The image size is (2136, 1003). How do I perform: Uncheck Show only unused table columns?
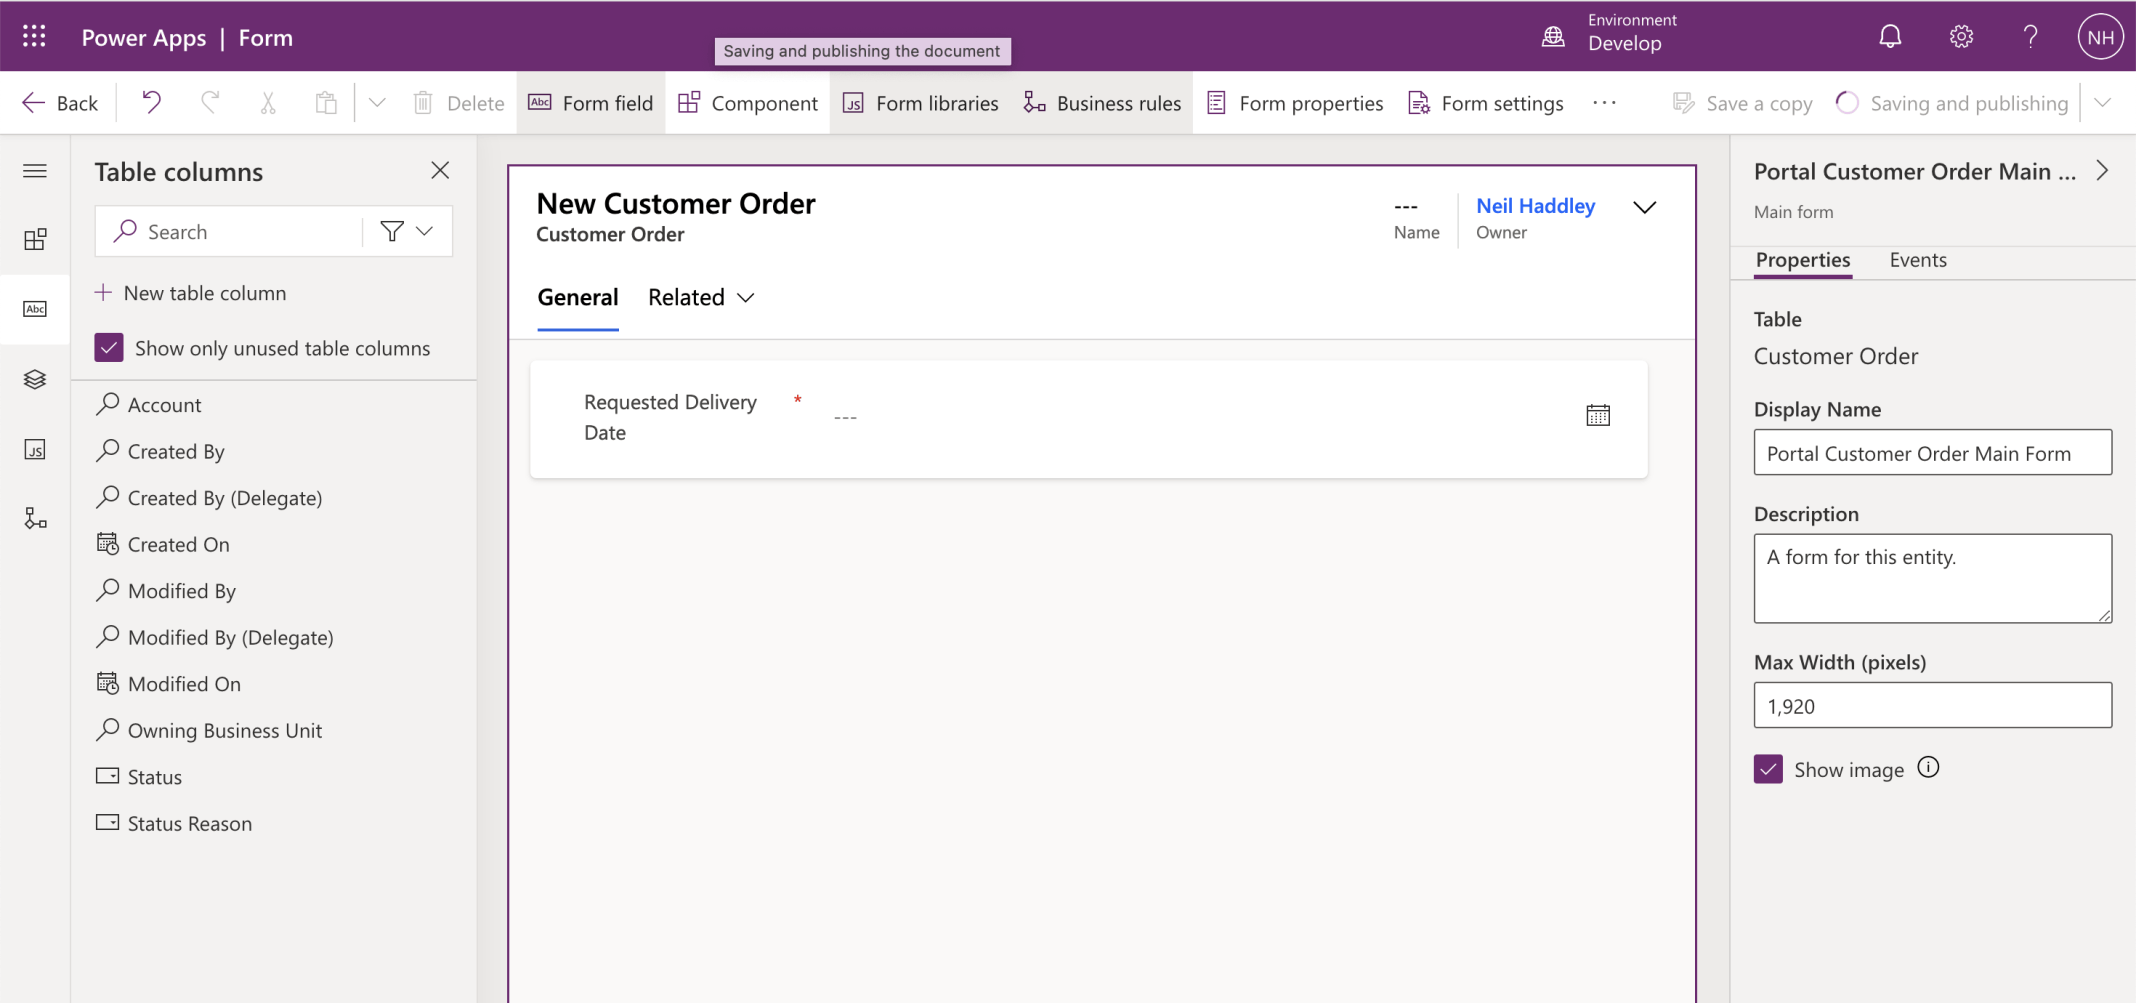coord(109,348)
